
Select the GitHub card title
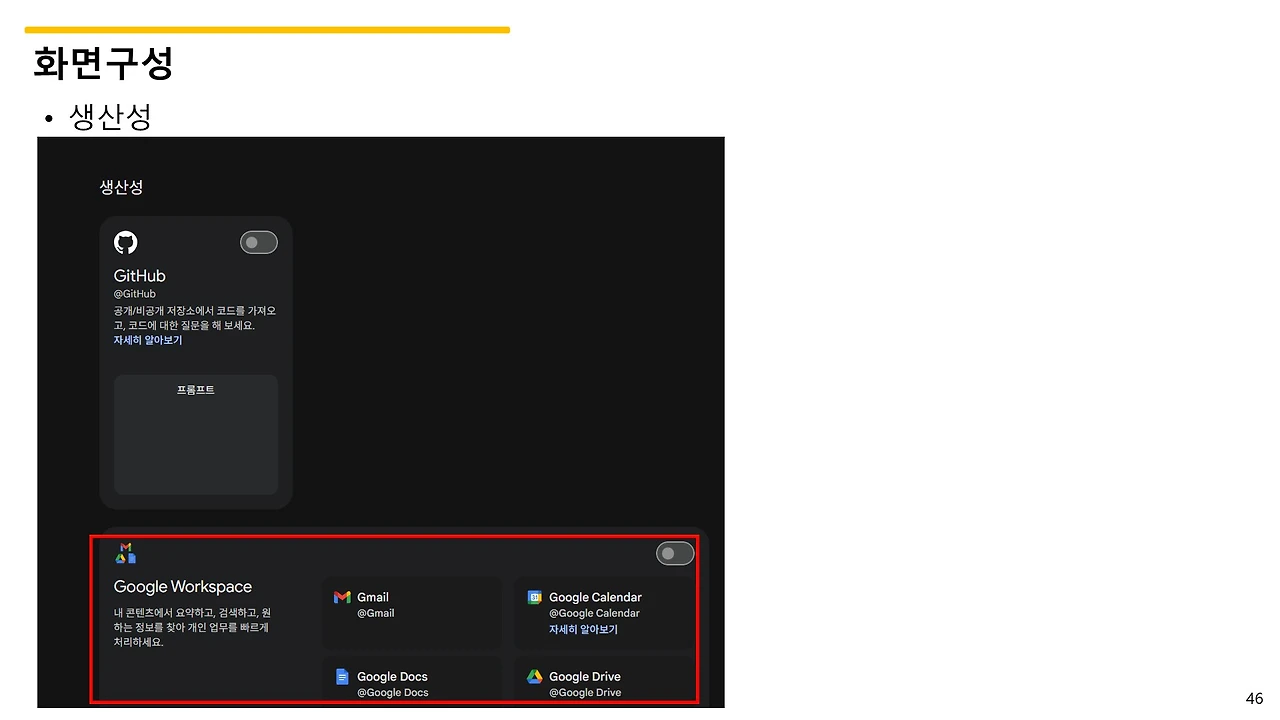(x=140, y=276)
